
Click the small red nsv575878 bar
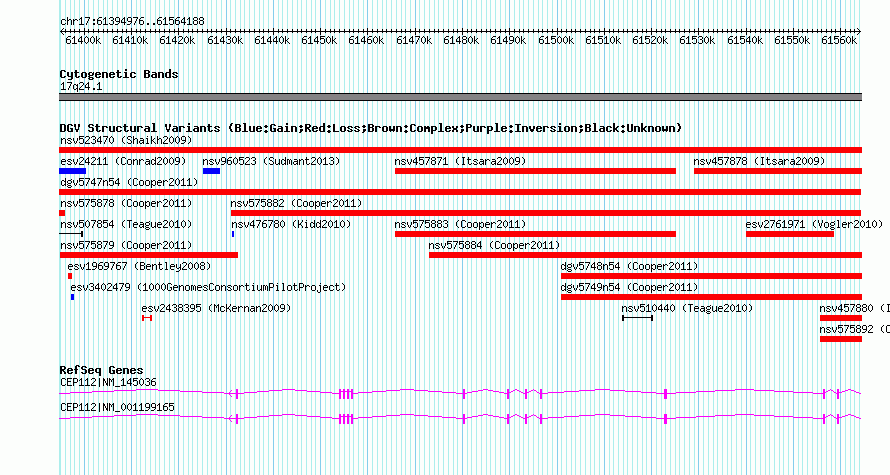pyautogui.click(x=62, y=213)
